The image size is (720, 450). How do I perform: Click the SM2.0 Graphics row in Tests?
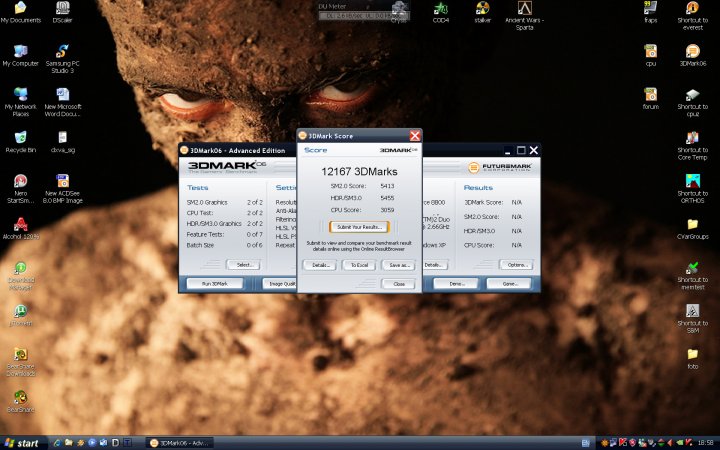[x=225, y=202]
